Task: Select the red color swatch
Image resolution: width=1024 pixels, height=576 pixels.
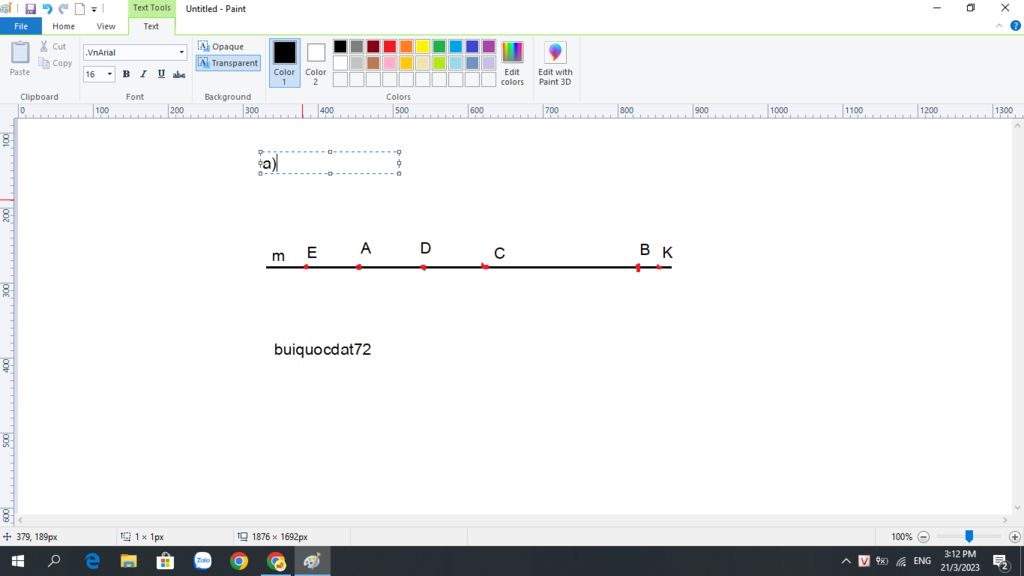Action: pos(388,46)
